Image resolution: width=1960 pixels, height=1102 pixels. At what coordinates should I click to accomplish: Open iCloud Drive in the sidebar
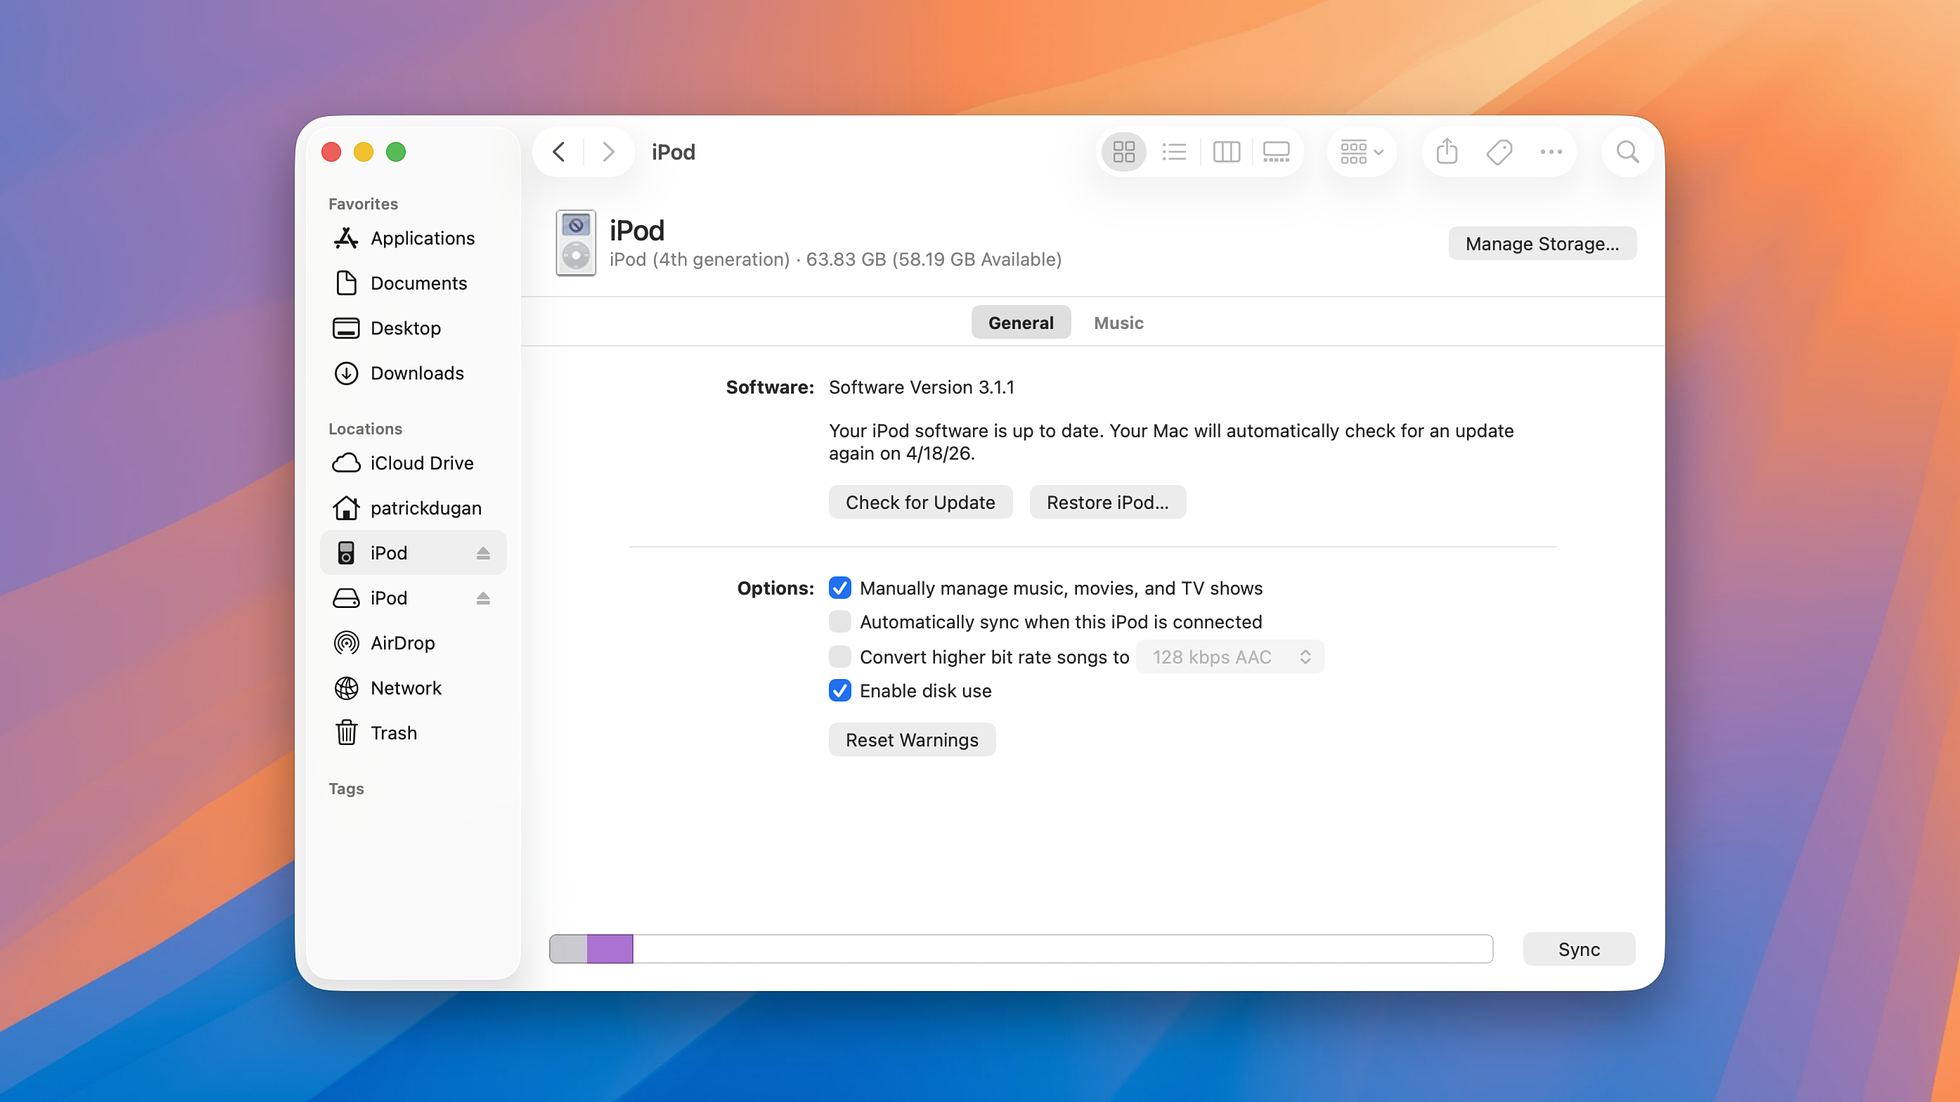pyautogui.click(x=413, y=463)
